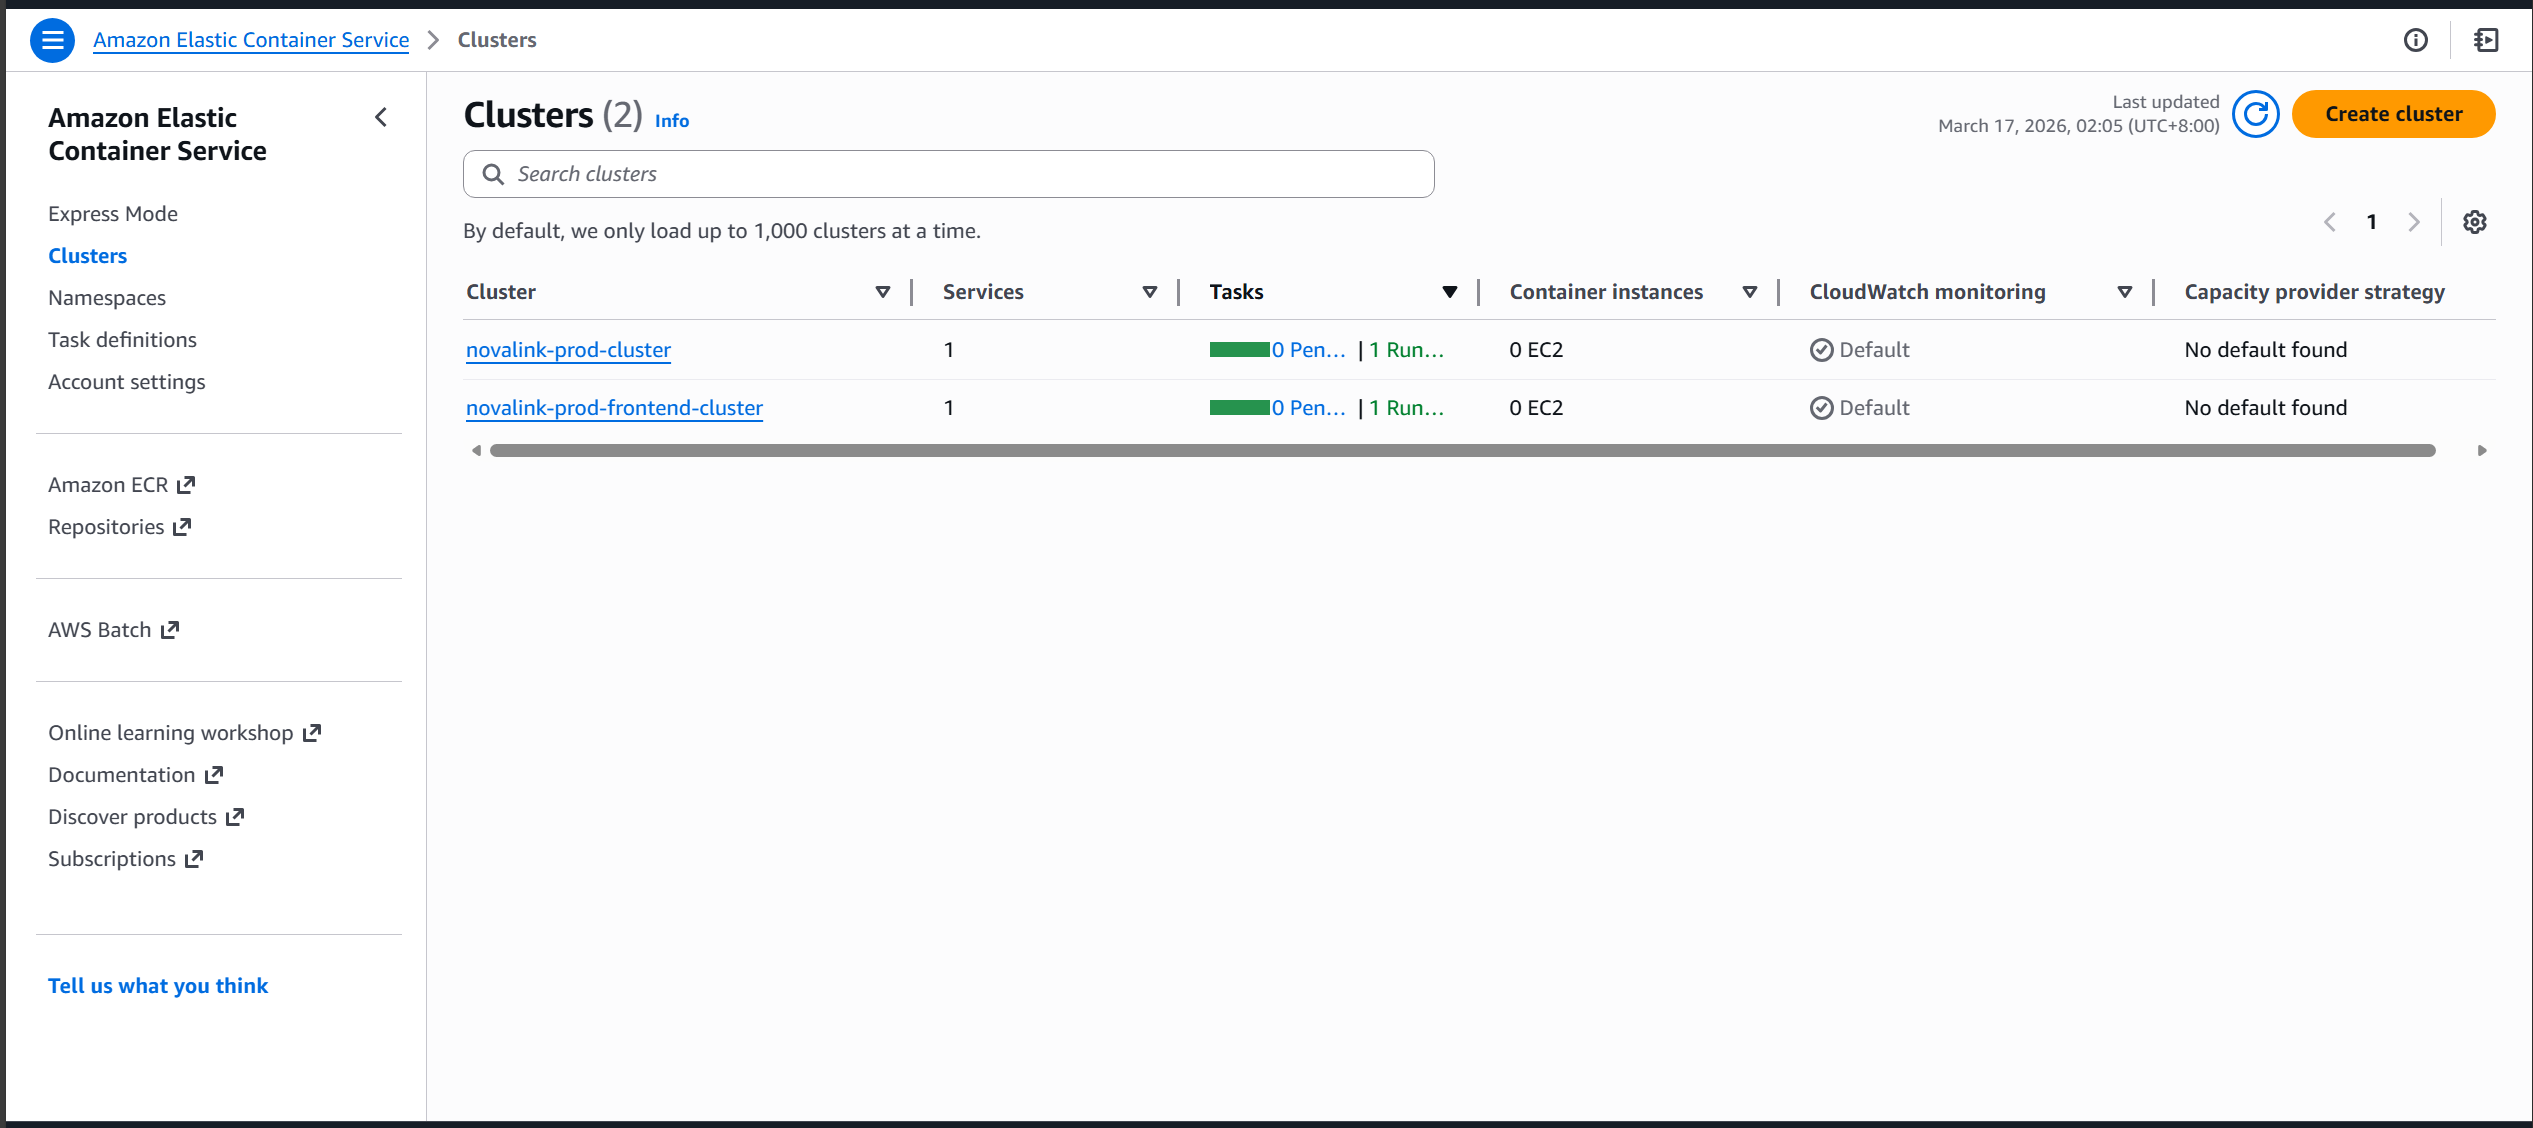2533x1128 pixels.
Task: Click the refresh clusters icon
Action: click(x=2255, y=114)
